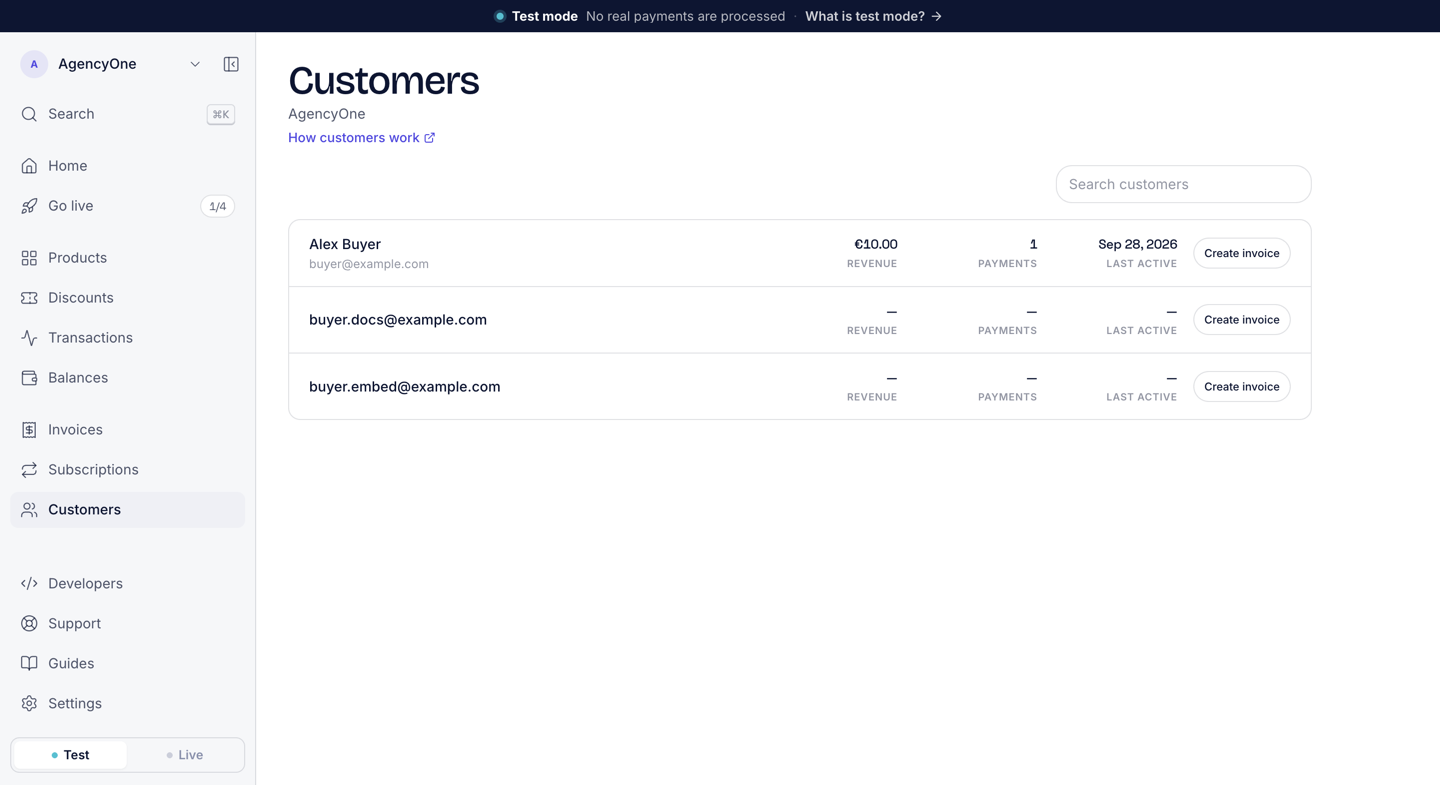Open the AgencyOne account switcher chevron
The height and width of the screenshot is (785, 1440).
[x=195, y=64]
